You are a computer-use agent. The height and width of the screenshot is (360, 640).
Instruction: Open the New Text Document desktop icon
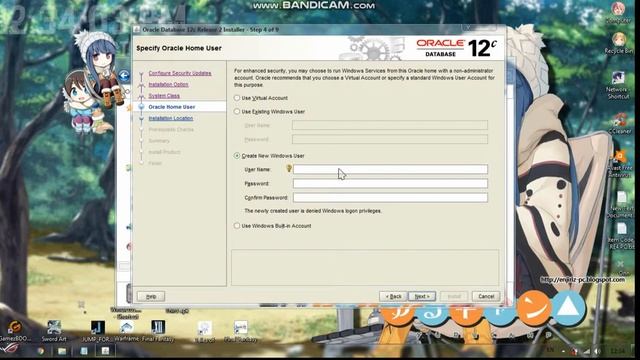click(621, 204)
